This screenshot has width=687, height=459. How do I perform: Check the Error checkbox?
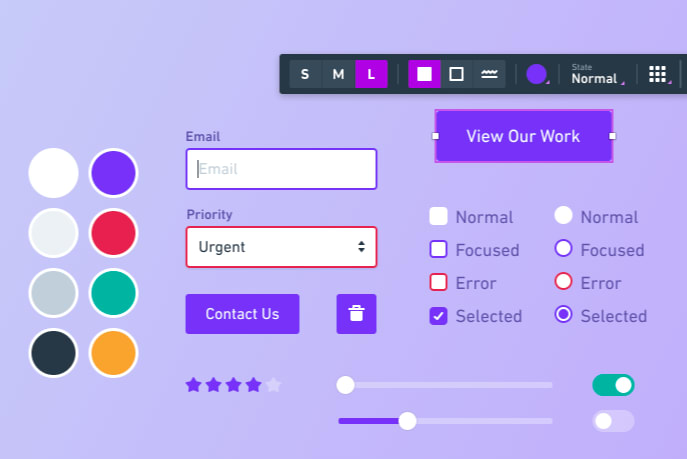click(438, 282)
